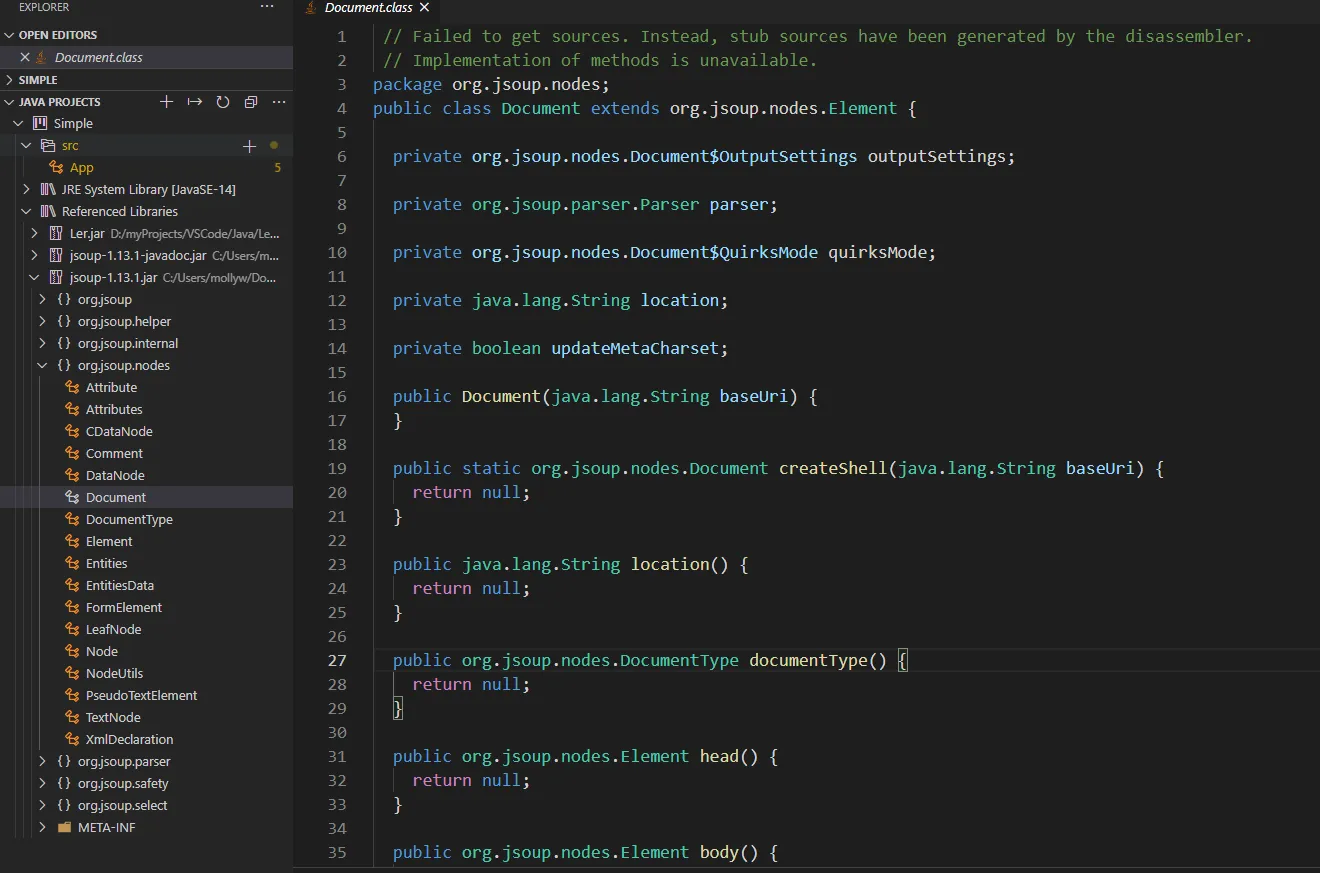1320x873 pixels.
Task: Click the org.jsoup.helper package braces icon
Action: (64, 322)
